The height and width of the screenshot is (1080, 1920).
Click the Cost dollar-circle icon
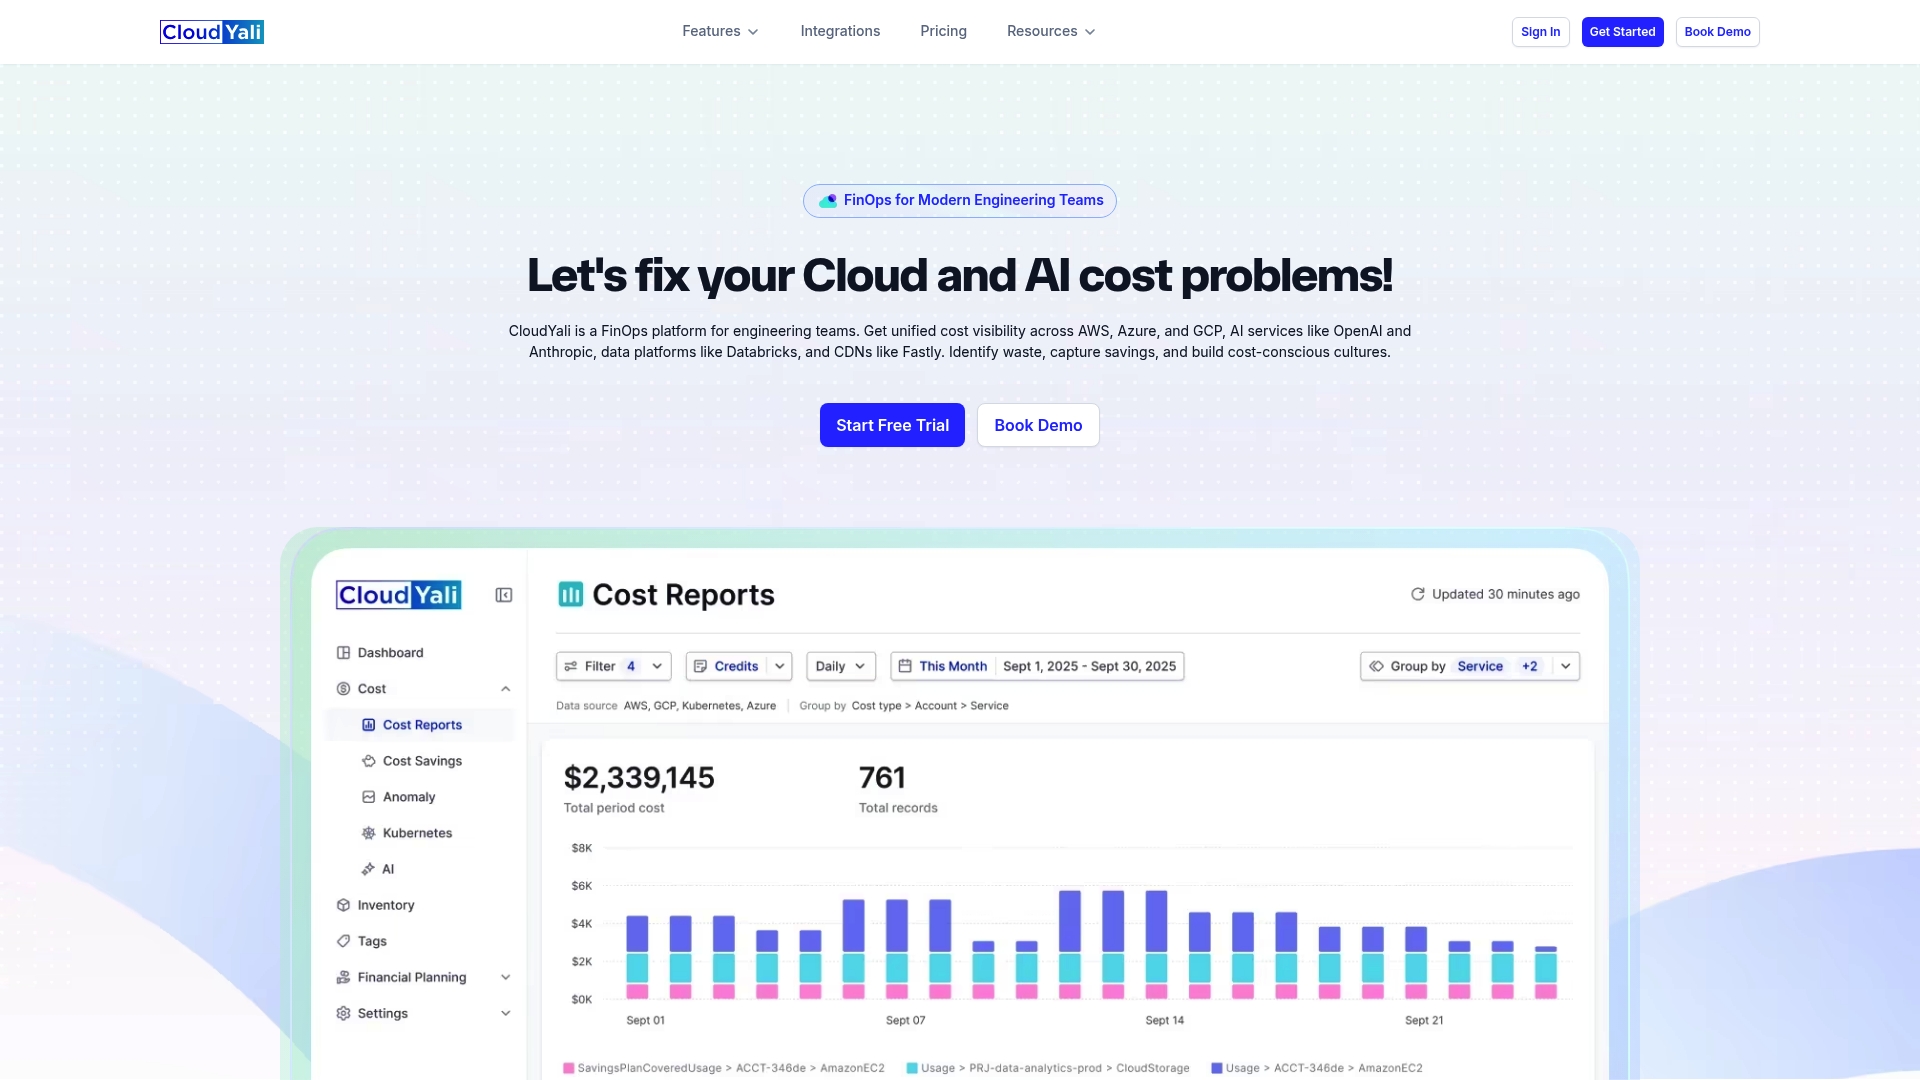click(343, 689)
